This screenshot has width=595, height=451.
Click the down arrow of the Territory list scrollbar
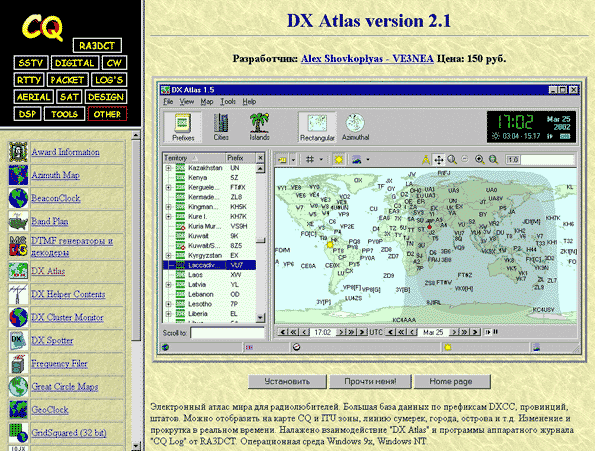pyautogui.click(x=260, y=317)
